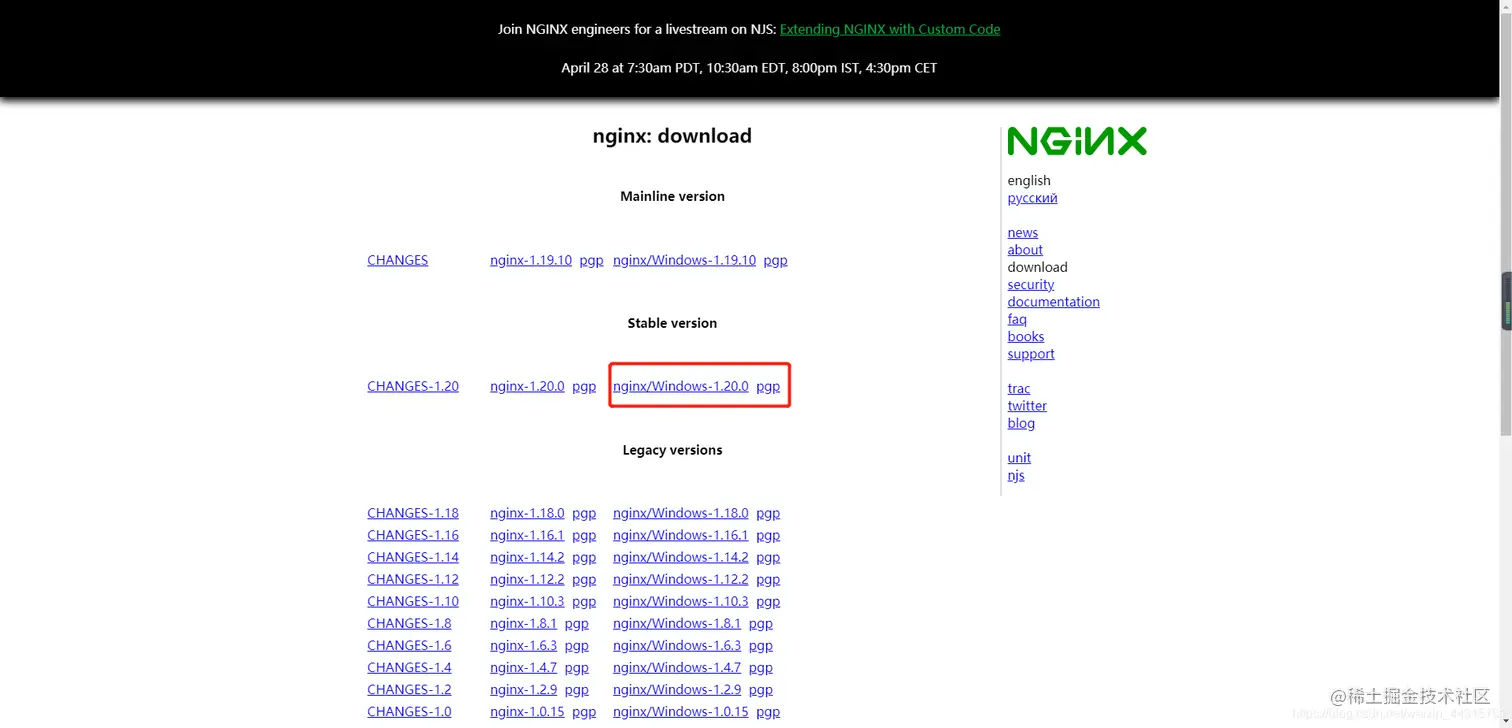1512x728 pixels.
Task: Download nginx-1.18.0 source
Action: 527,513
